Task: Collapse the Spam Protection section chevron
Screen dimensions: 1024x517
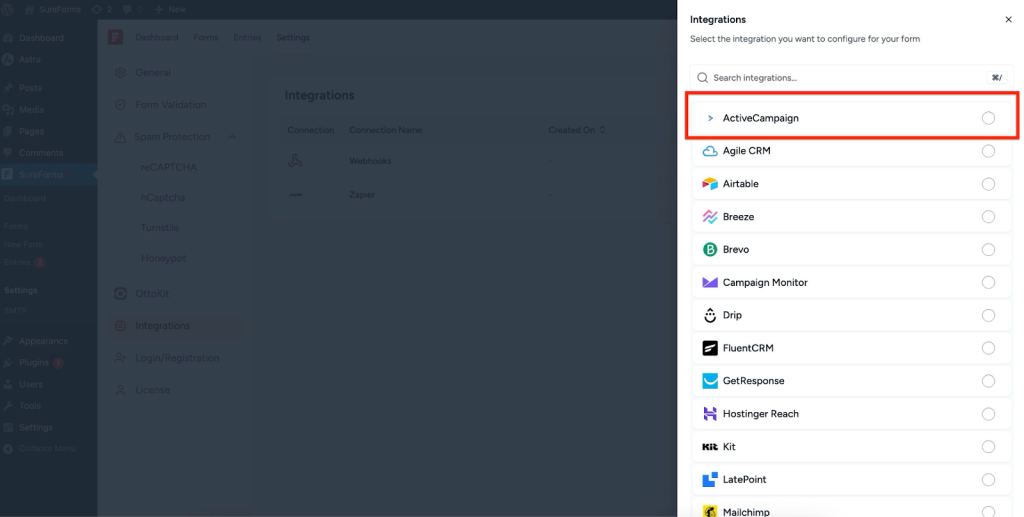Action: [x=232, y=137]
